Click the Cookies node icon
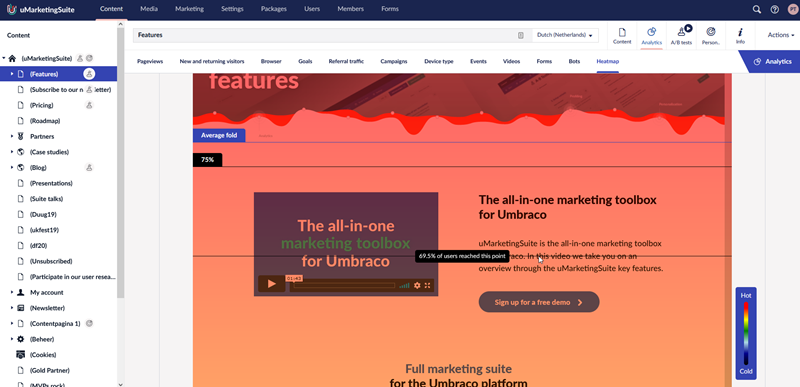 point(21,355)
